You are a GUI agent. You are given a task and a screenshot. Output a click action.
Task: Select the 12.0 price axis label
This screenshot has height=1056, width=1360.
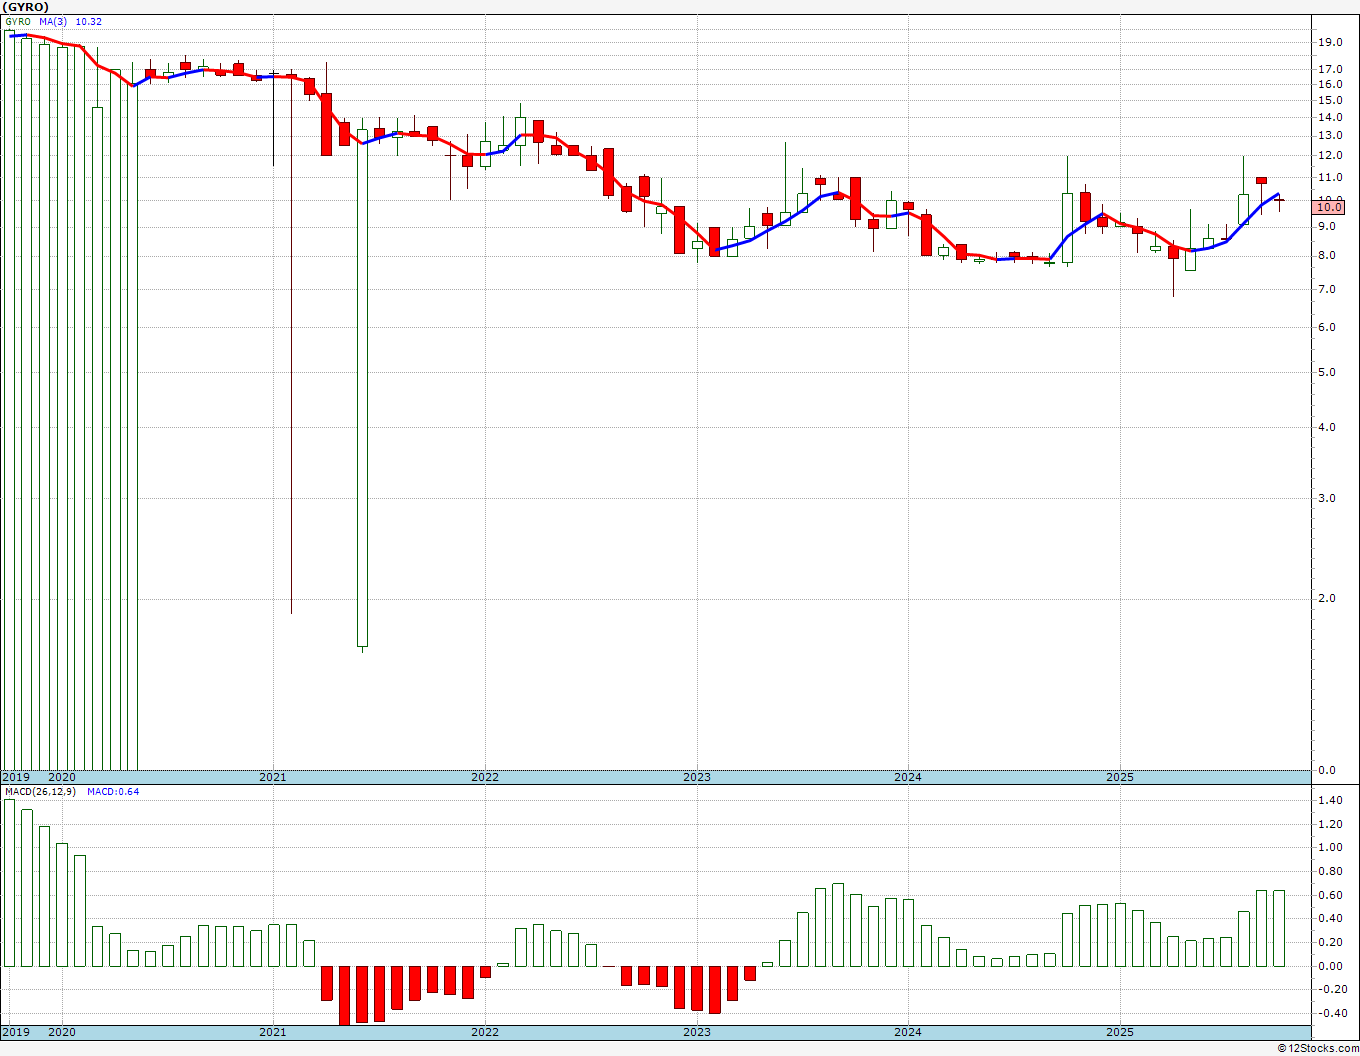point(1330,155)
